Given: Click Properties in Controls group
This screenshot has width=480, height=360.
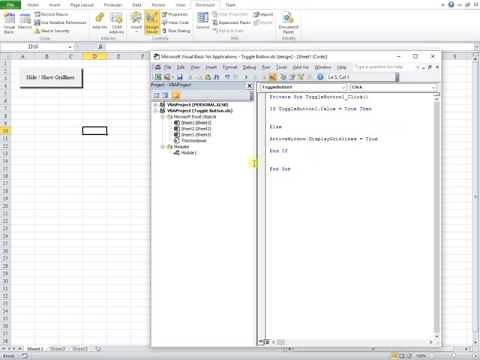Looking at the screenshot, I should click(175, 14).
